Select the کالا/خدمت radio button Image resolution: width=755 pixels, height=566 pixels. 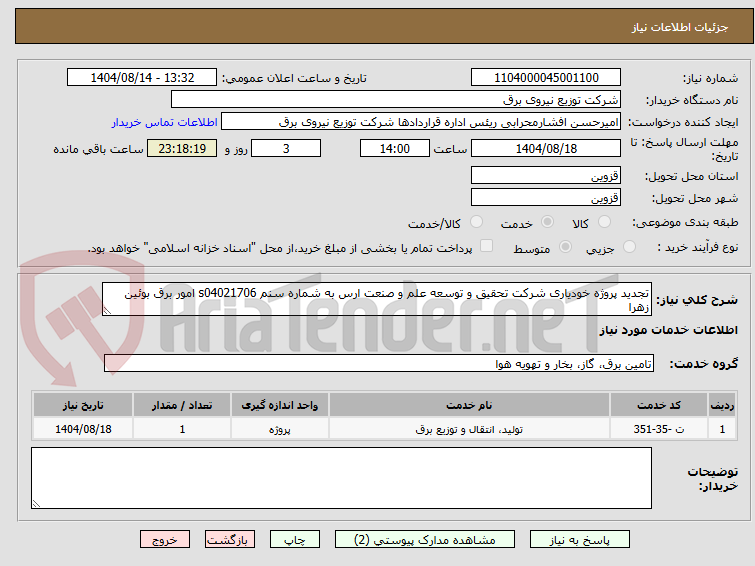476,222
